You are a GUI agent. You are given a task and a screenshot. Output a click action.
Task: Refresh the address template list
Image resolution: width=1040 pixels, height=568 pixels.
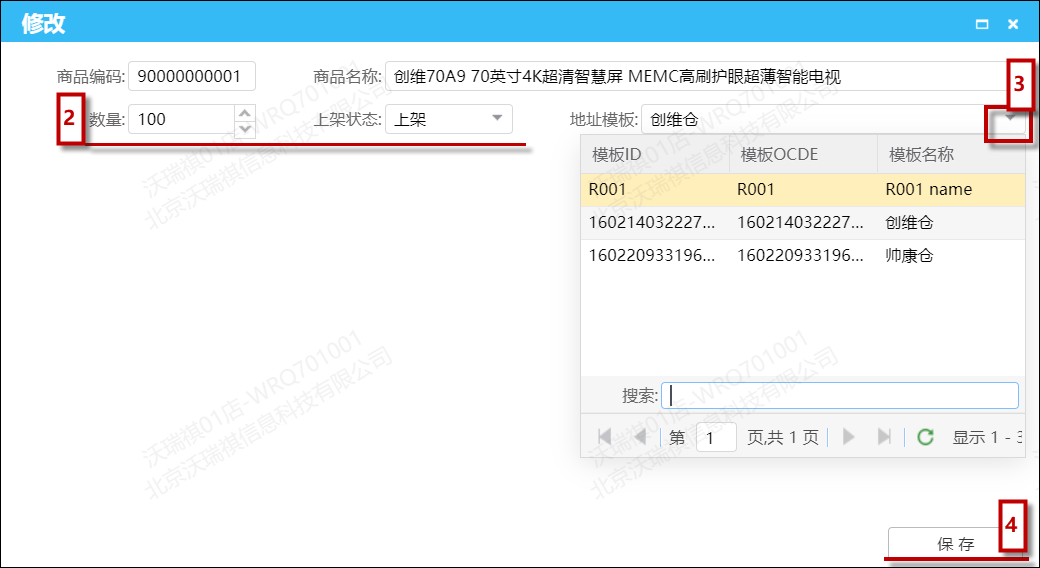coord(926,437)
